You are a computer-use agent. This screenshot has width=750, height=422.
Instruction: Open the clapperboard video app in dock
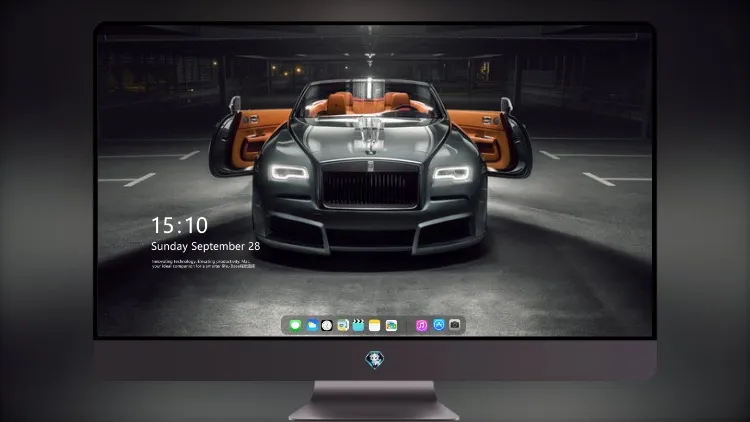click(x=358, y=325)
